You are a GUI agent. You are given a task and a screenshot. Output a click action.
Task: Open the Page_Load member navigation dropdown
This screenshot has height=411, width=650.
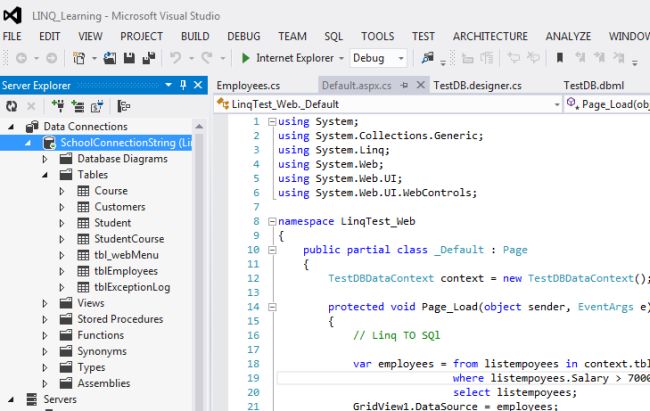(607, 104)
